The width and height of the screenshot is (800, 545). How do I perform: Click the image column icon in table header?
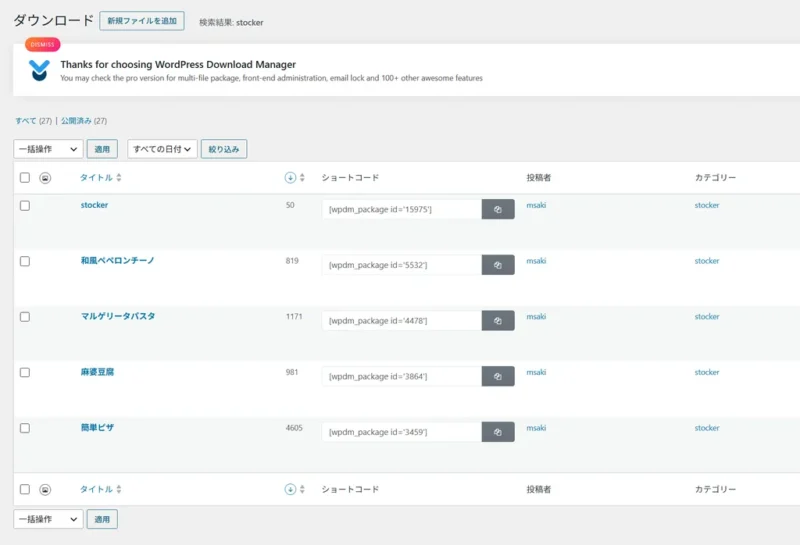tap(45, 178)
